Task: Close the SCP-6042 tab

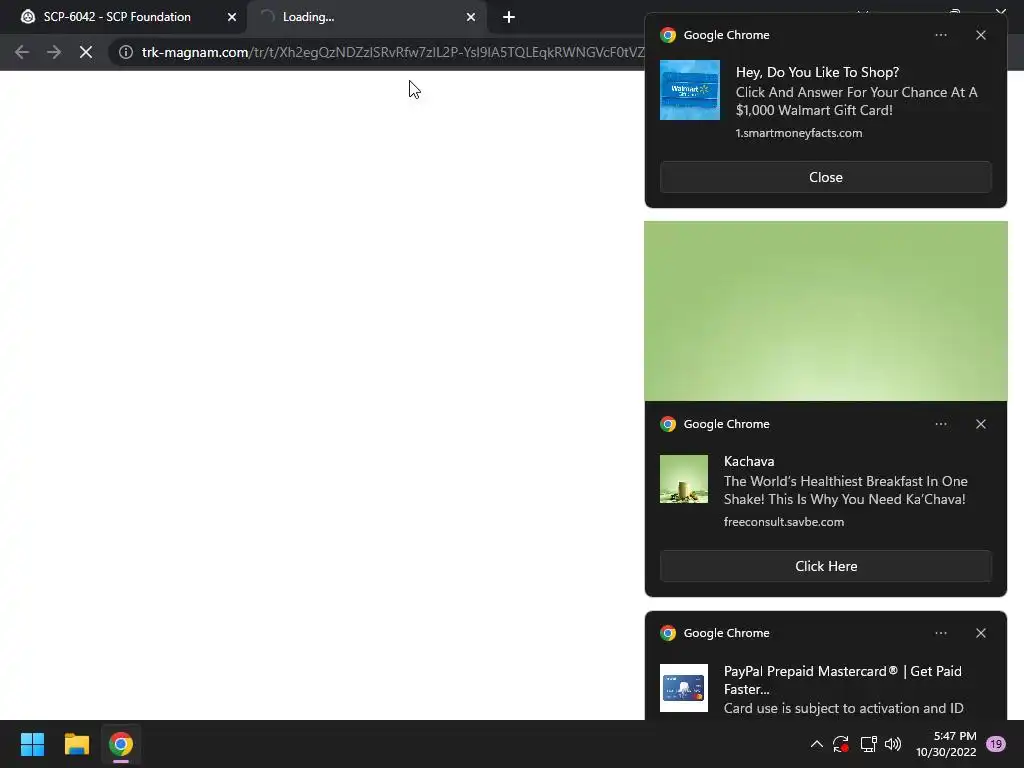Action: 232,17
